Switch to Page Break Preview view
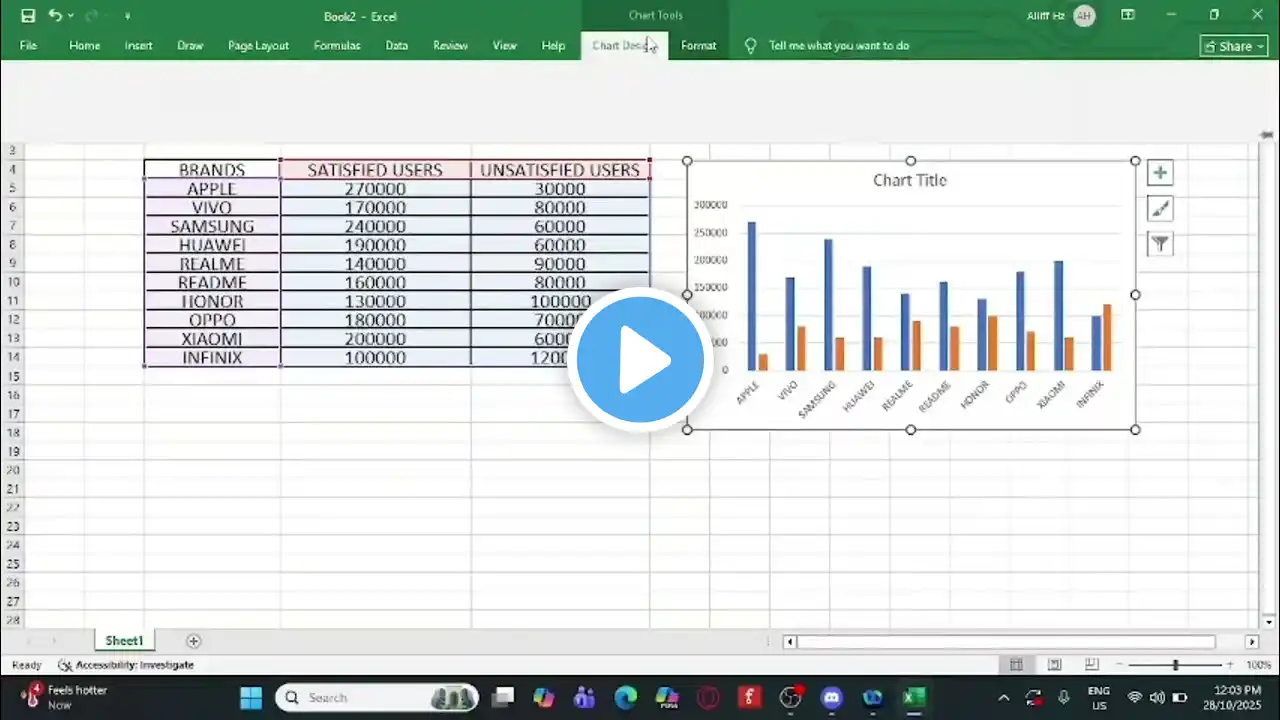Viewport: 1280px width, 720px height. click(x=1092, y=665)
